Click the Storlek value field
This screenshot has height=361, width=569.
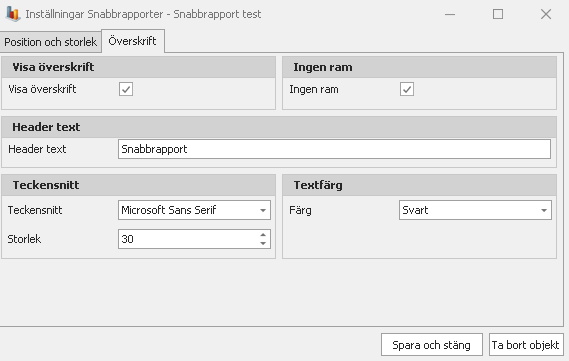pos(194,239)
